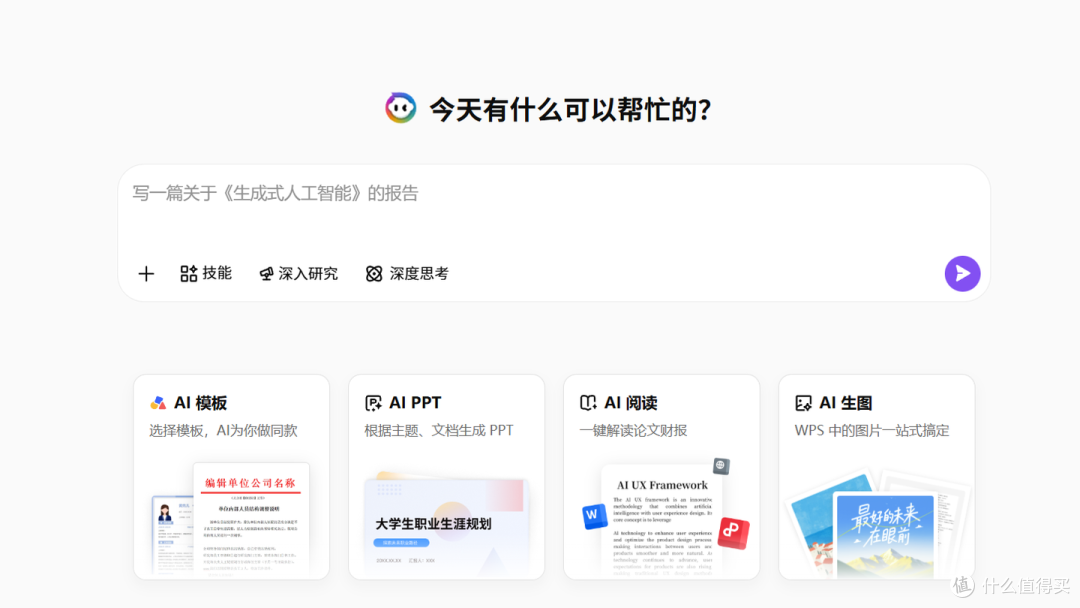Click the AI 模板 colorful icon
The image size is (1080, 608).
tap(158, 403)
